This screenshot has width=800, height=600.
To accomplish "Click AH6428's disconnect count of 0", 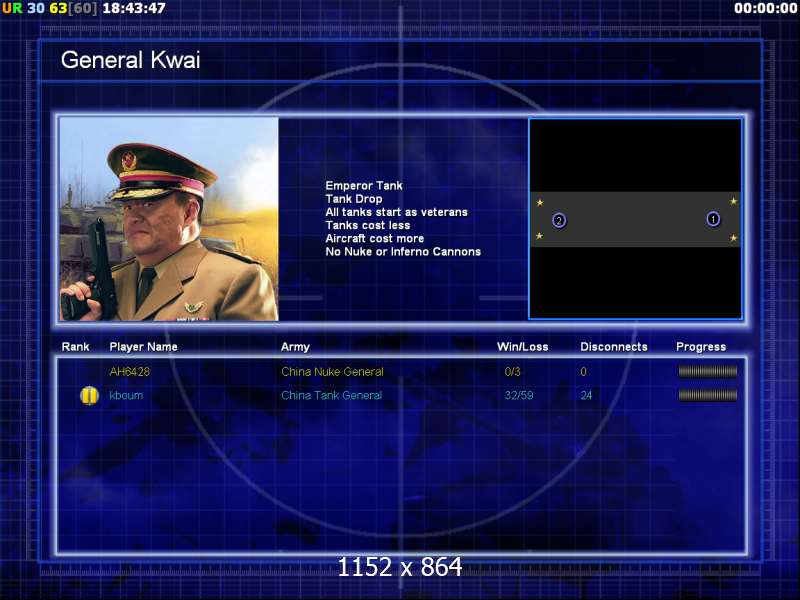I will click(x=583, y=371).
